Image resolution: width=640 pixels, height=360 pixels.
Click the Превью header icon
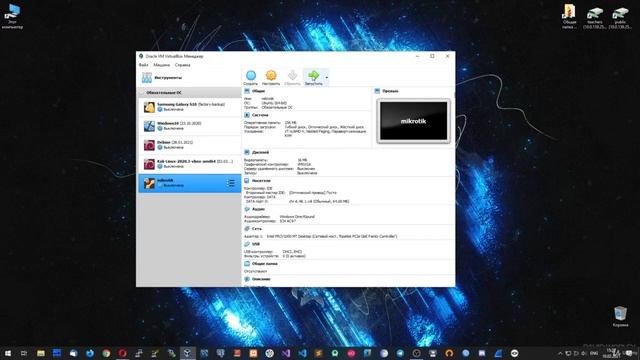tap(378, 91)
